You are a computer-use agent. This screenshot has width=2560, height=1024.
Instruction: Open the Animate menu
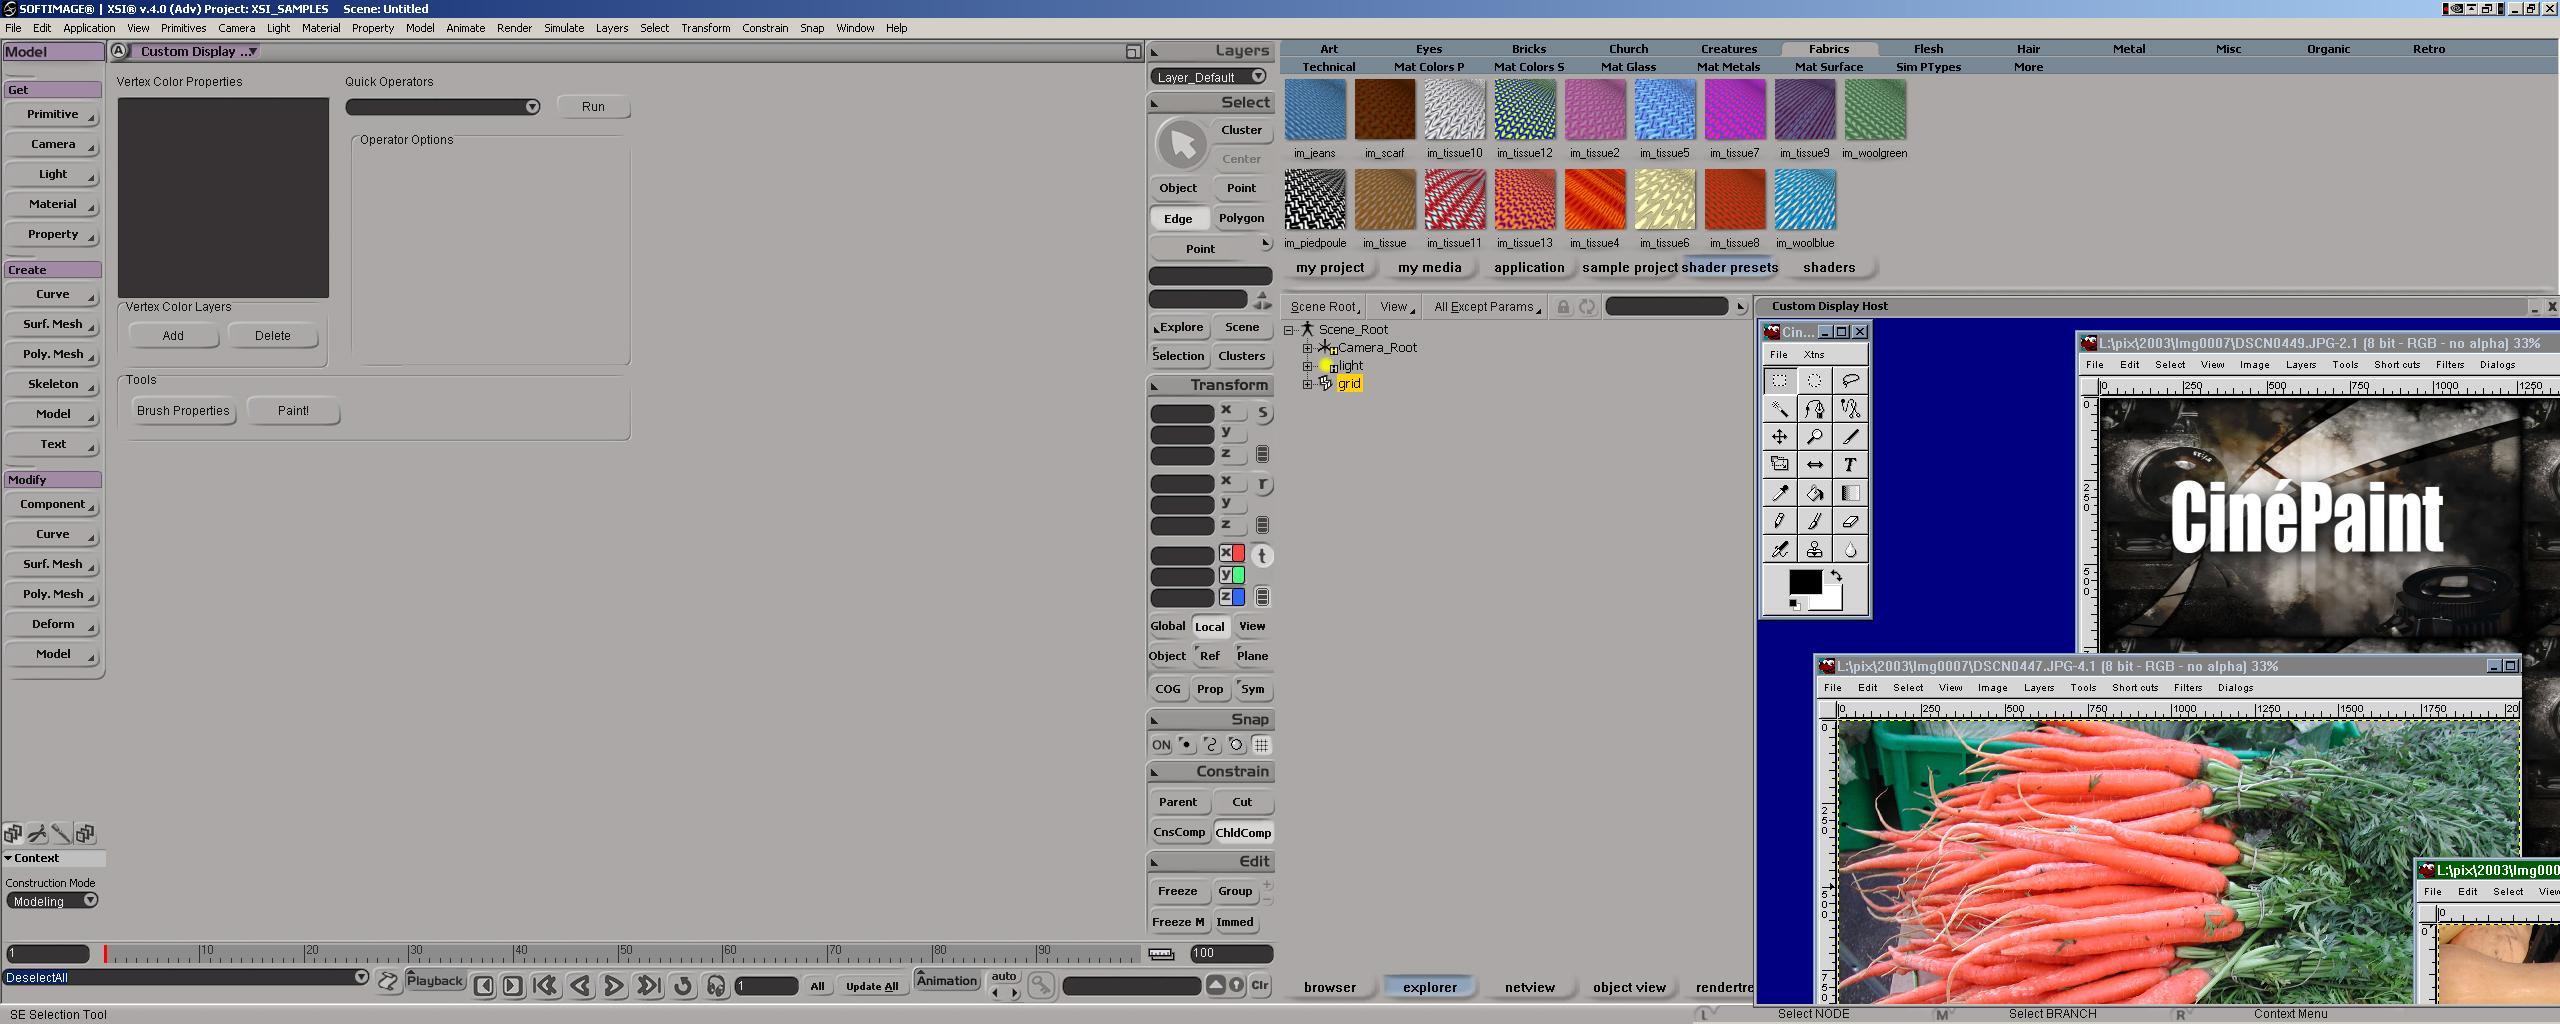pos(465,28)
